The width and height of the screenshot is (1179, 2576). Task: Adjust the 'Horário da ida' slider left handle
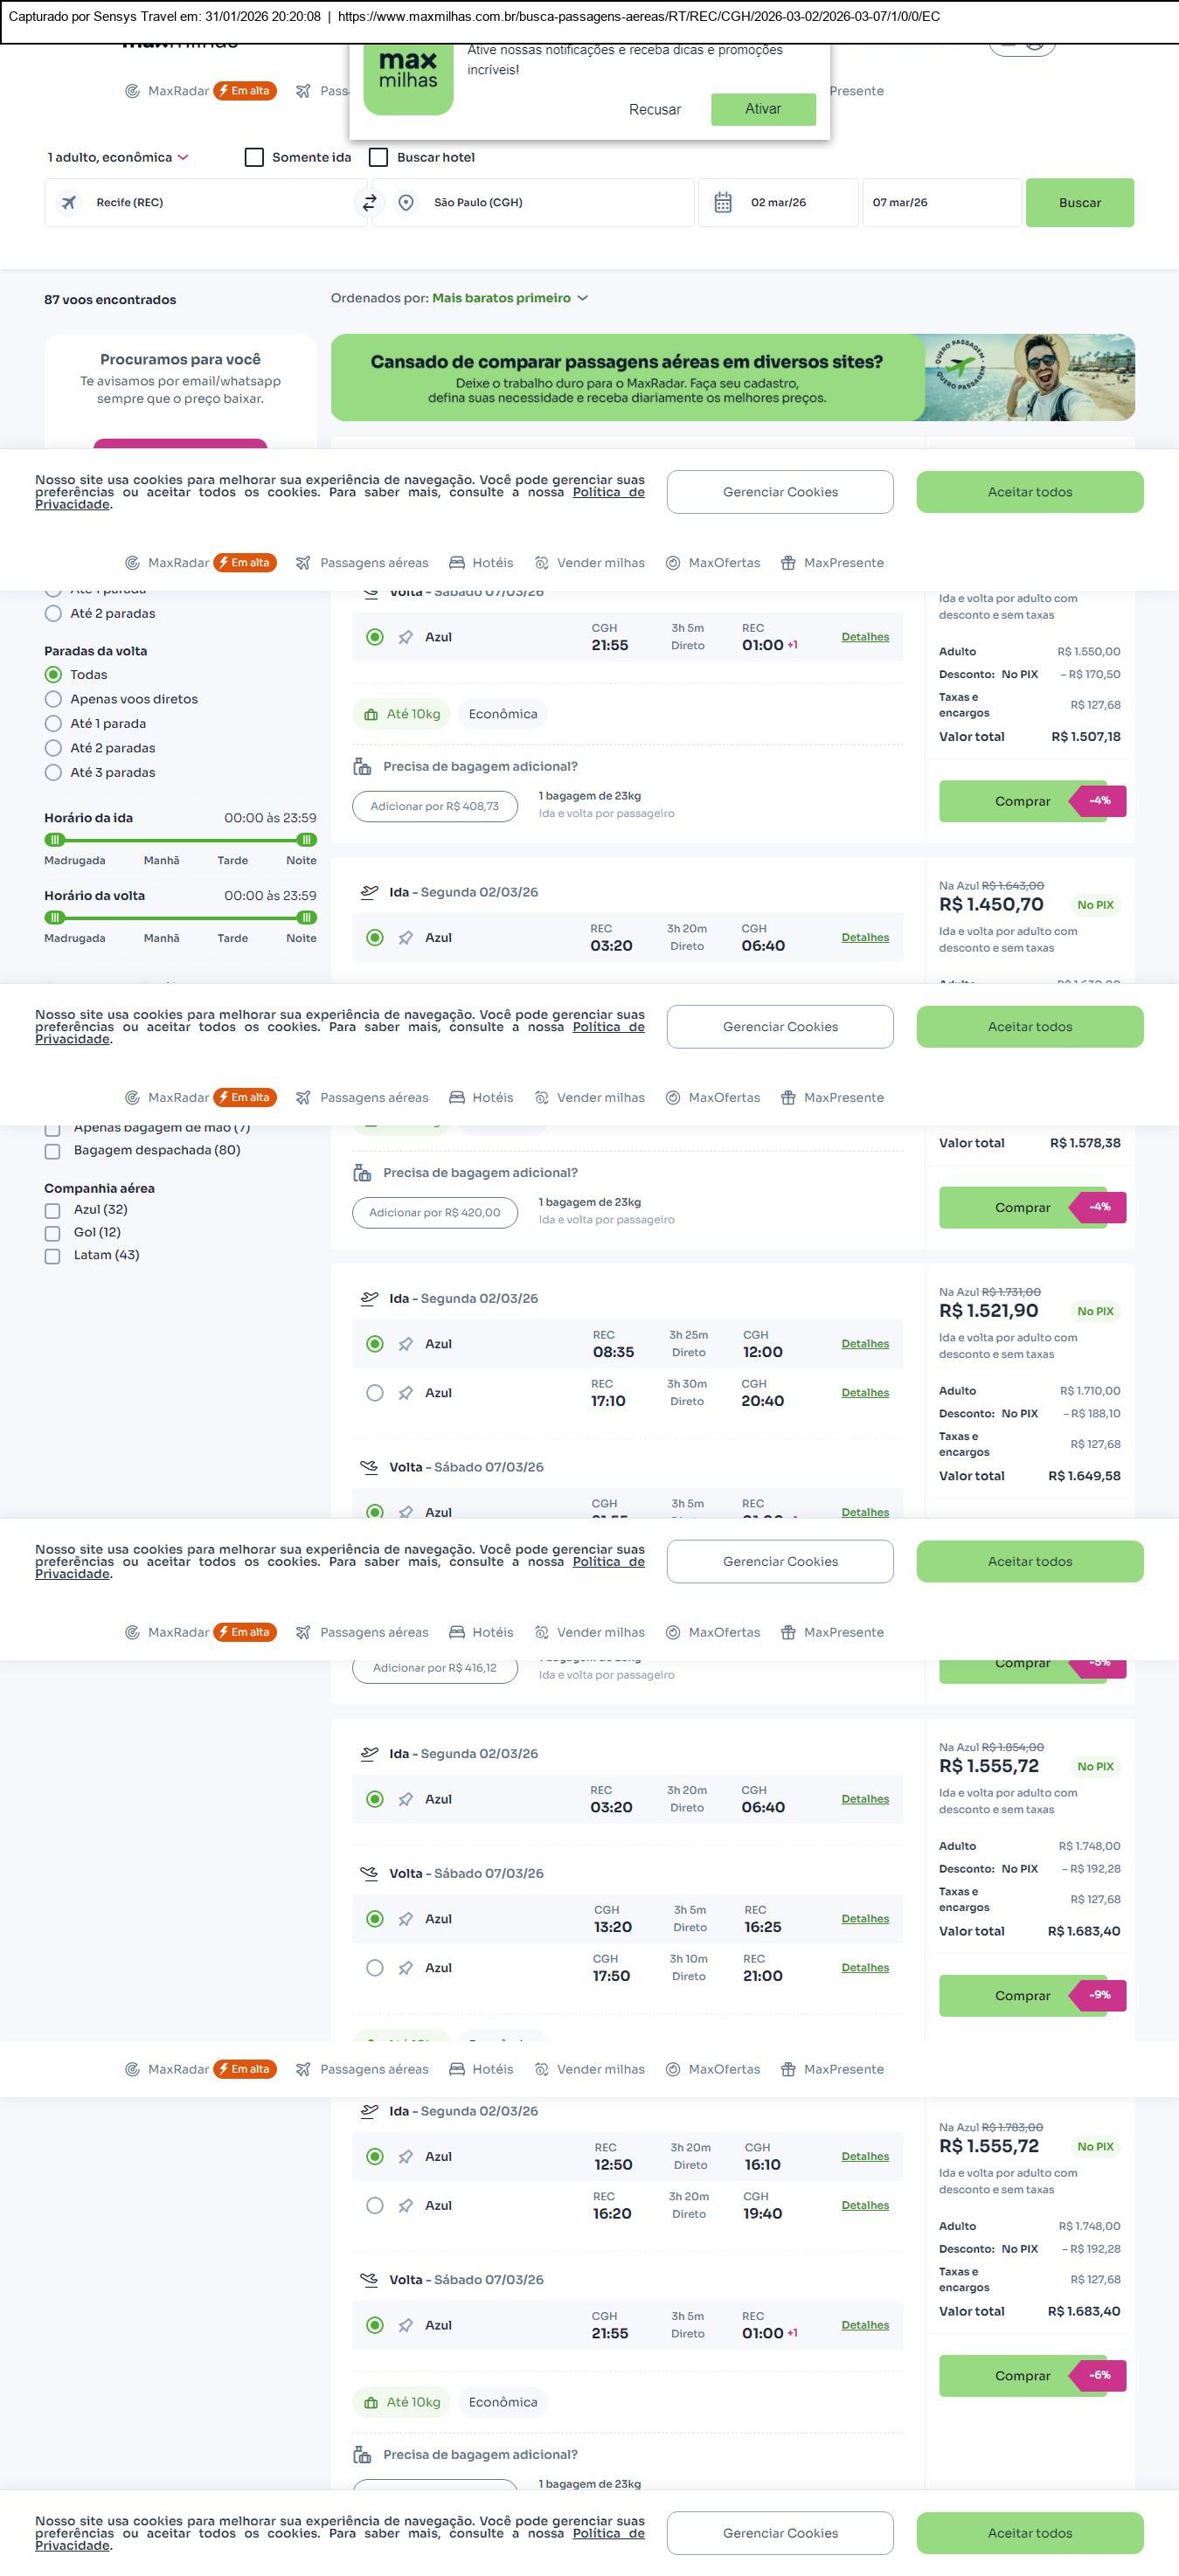coord(56,840)
